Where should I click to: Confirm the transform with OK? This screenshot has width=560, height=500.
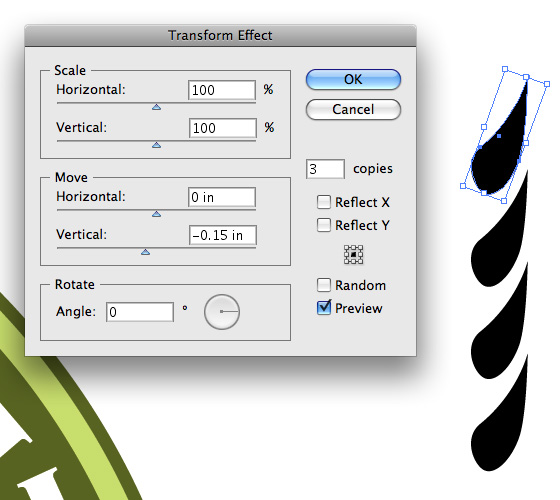[353, 79]
